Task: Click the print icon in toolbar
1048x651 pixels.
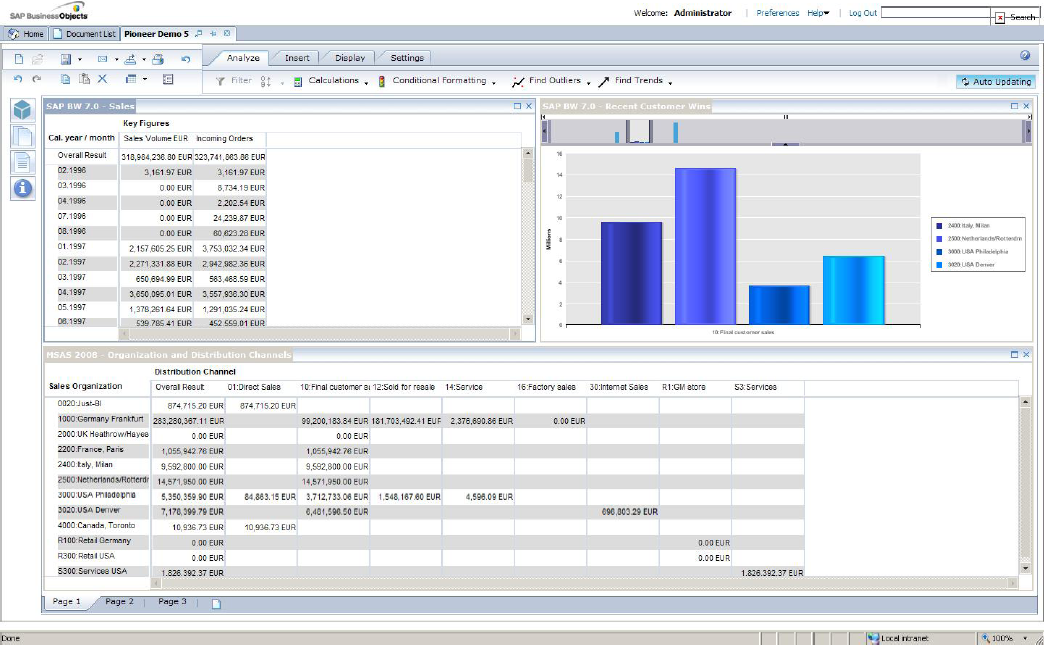Action: pos(158,60)
